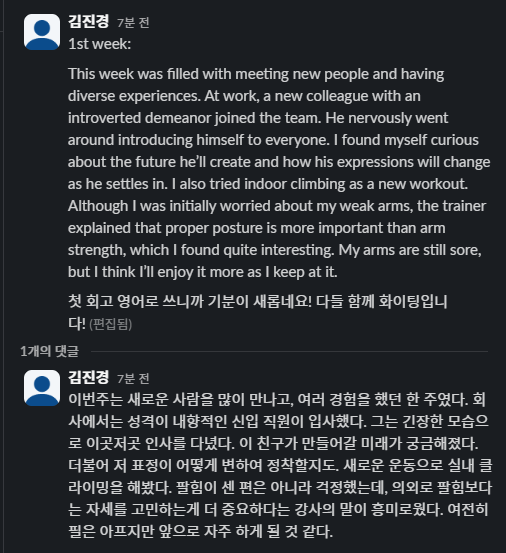The width and height of the screenshot is (506, 553).
Task: Open the '7분 전' timestamp on the first post
Action: click(x=133, y=23)
